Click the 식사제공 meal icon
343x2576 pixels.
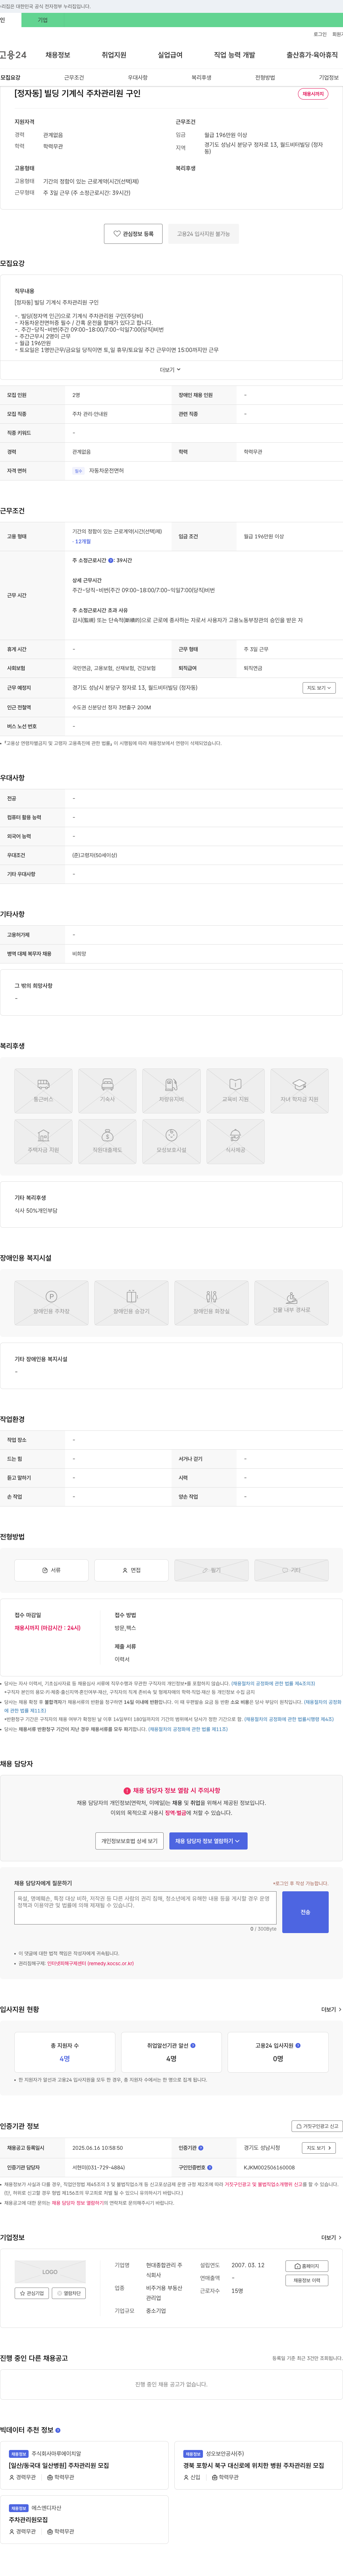[235, 1142]
